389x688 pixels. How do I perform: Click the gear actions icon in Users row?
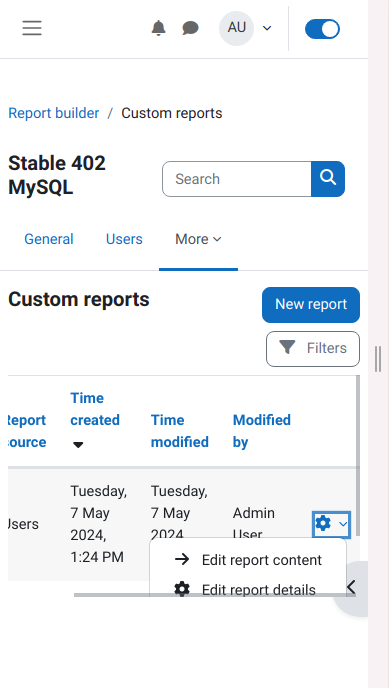[331, 524]
